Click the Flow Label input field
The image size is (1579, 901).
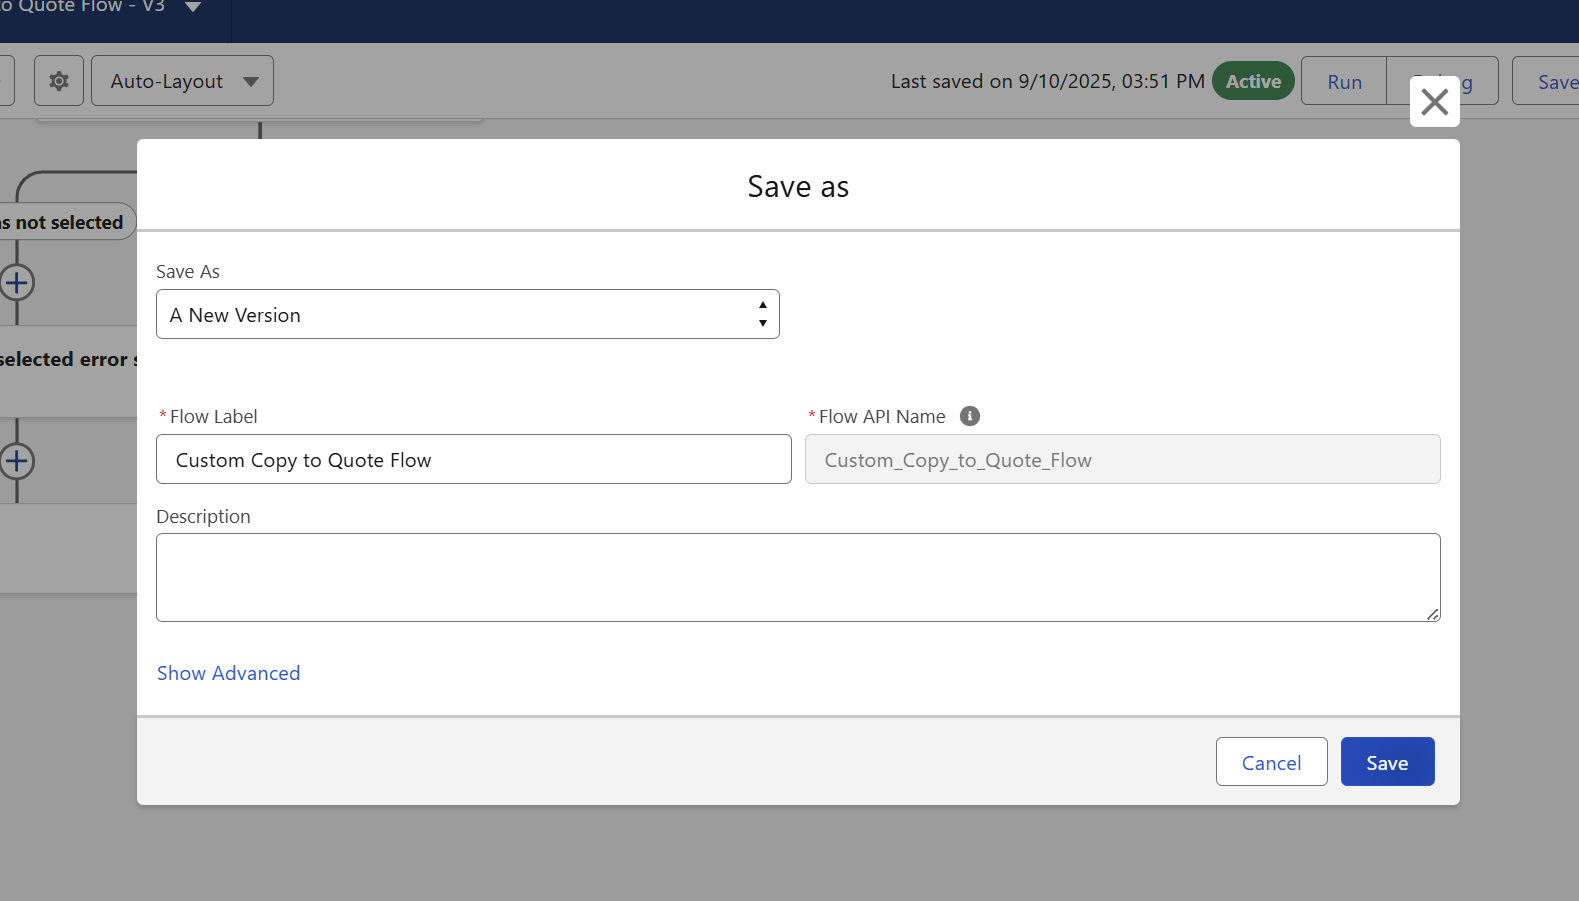(474, 459)
